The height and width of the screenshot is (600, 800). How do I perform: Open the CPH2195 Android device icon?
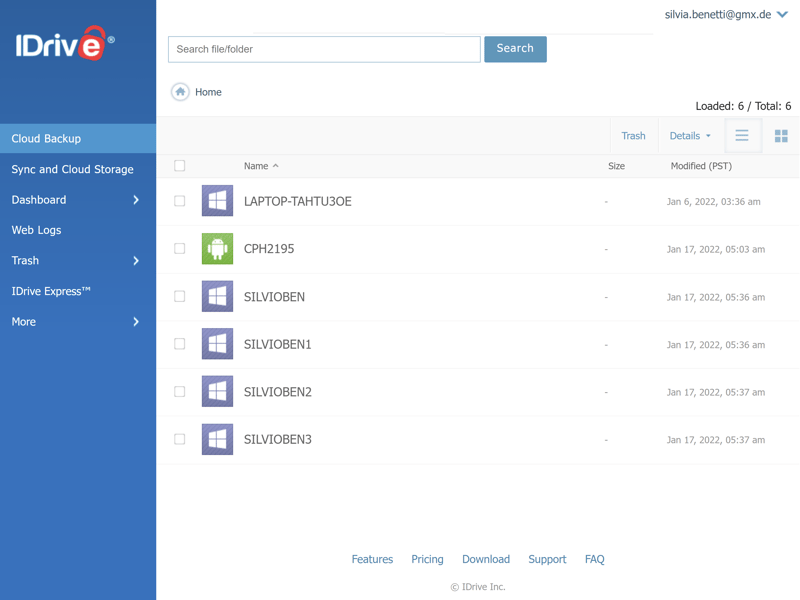[217, 249]
